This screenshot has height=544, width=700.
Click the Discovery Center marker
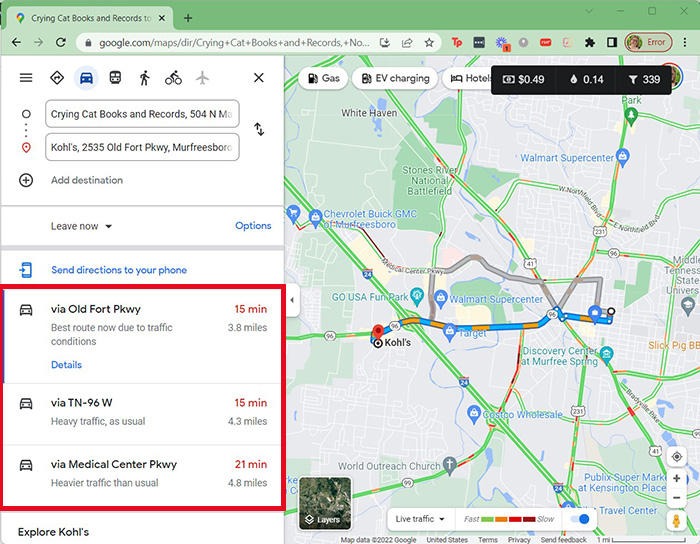(x=606, y=354)
